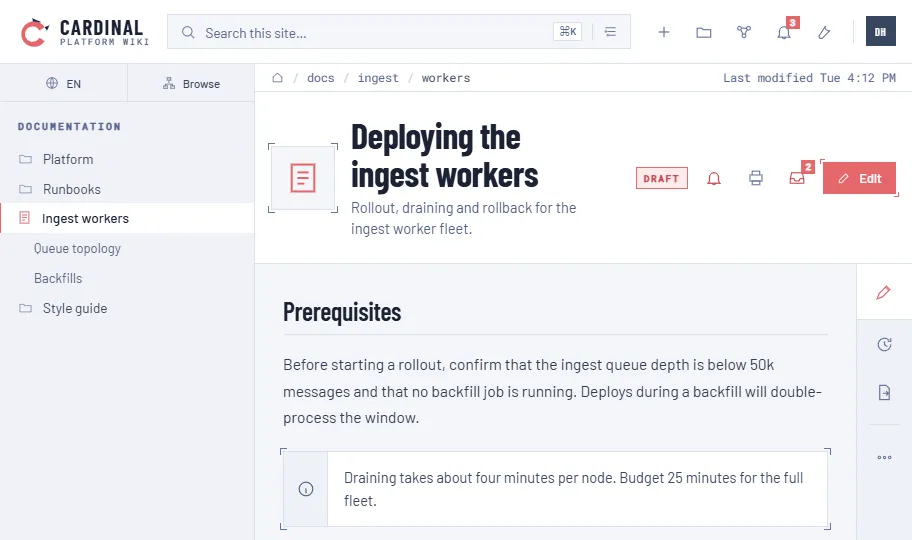The image size is (912, 540).
Task: Focus the Search this site field
Action: coord(398,32)
